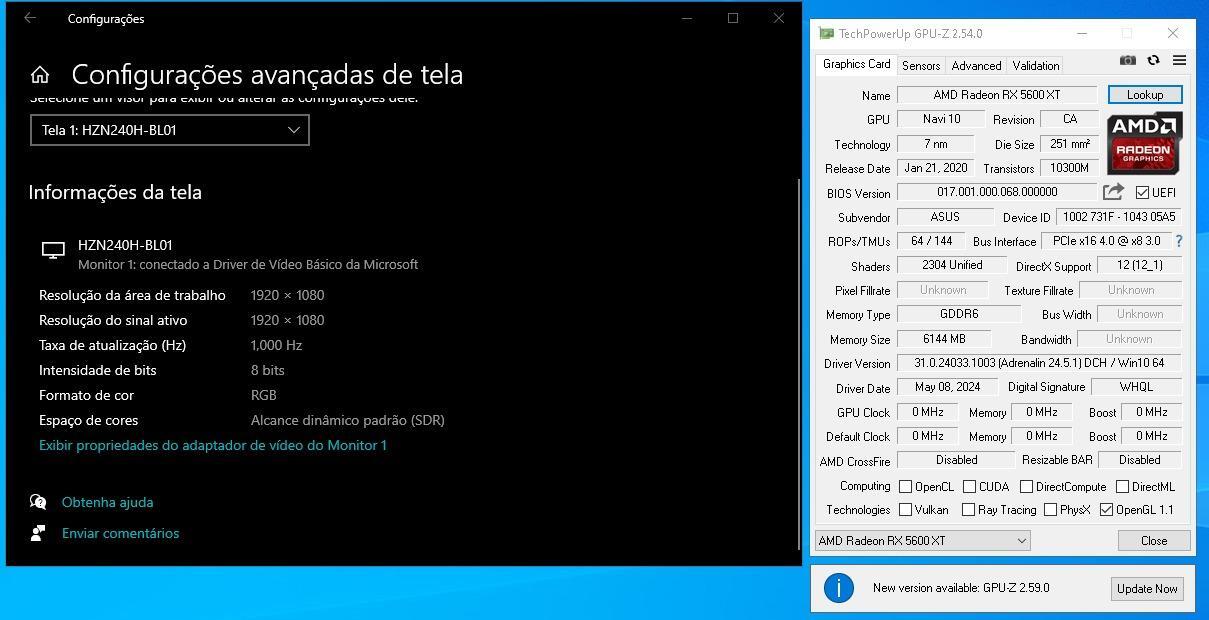Toggle the UEFI checkbox
This screenshot has height=620, width=1209.
[1142, 192]
